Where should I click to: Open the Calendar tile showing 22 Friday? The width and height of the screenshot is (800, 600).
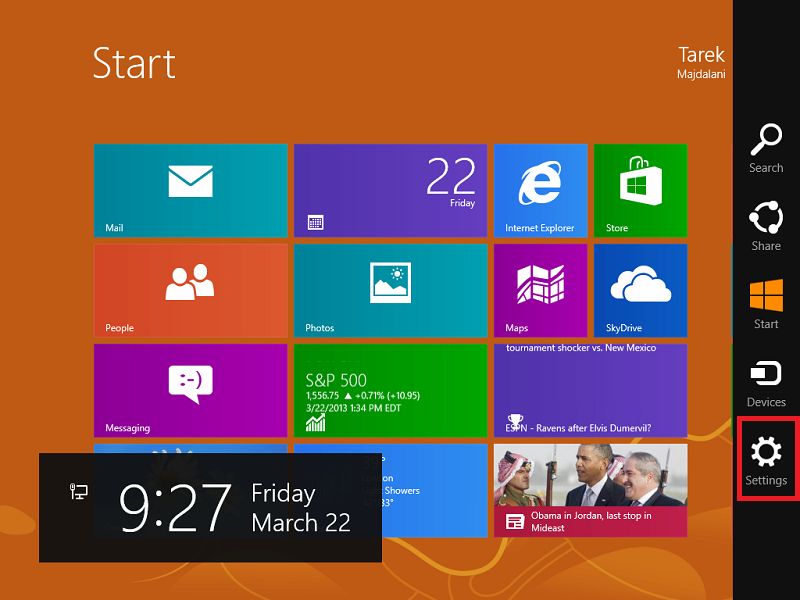390,190
